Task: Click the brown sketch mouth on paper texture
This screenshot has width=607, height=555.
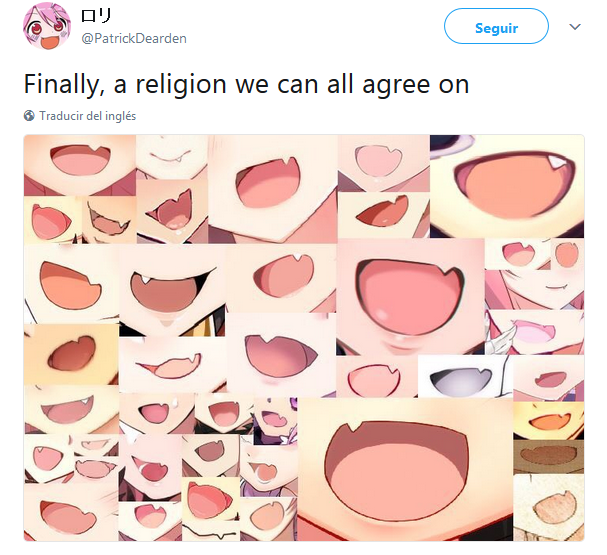Action: [x=549, y=457]
